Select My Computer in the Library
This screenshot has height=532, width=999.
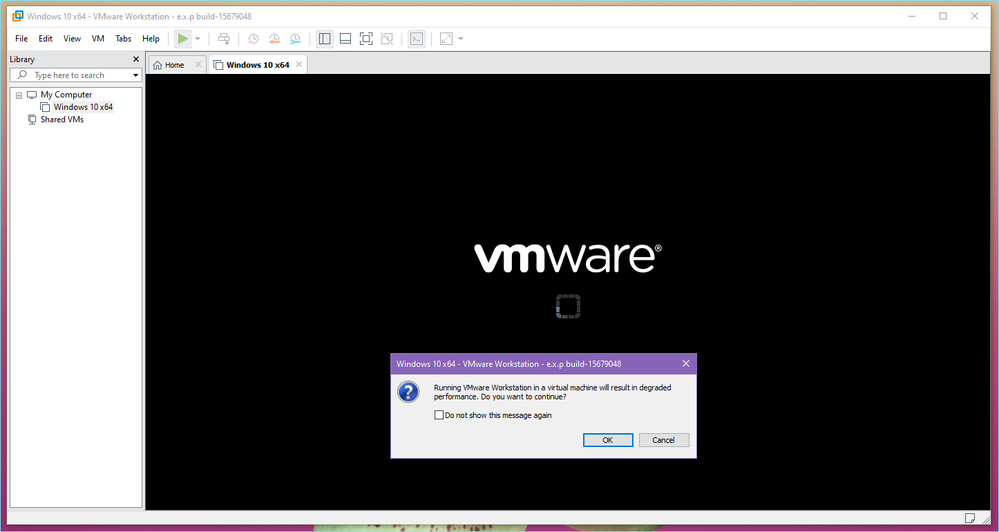pos(66,94)
